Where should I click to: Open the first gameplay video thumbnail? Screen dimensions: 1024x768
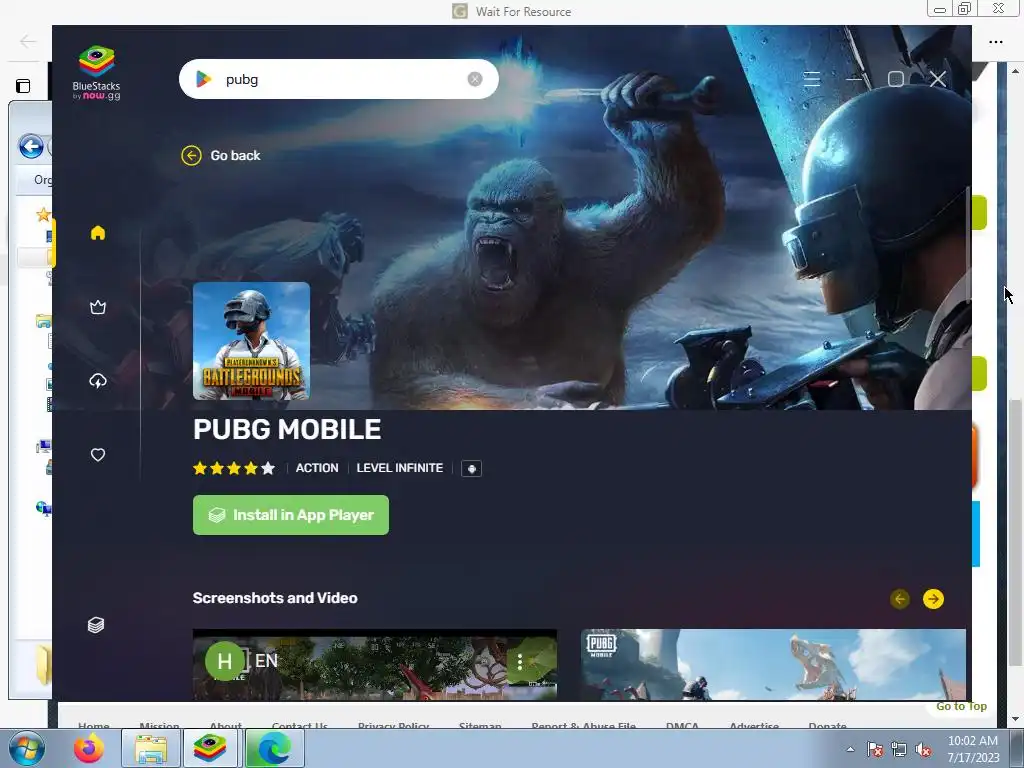[375, 665]
